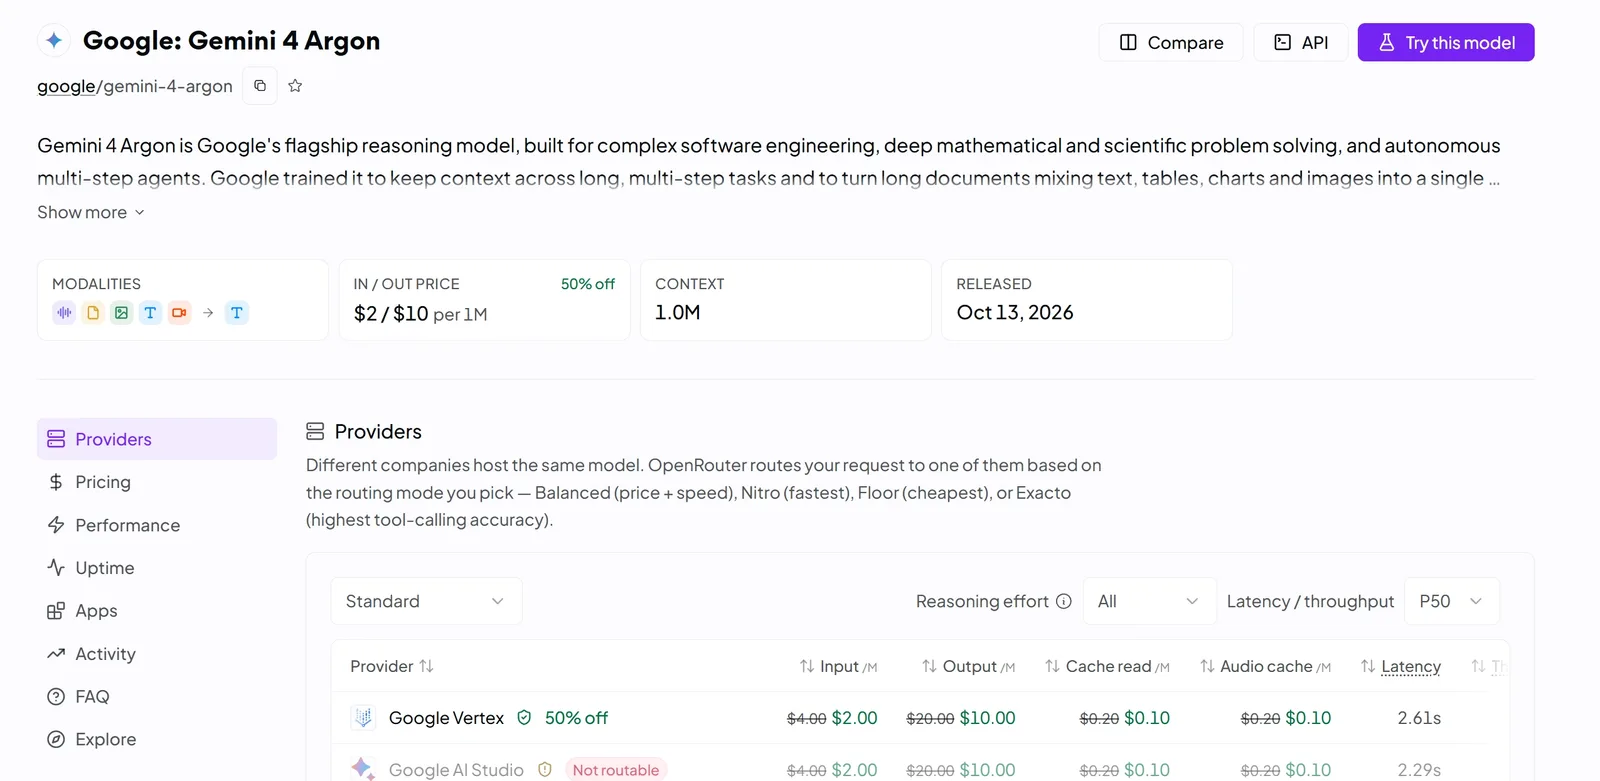This screenshot has height=781, width=1600.
Task: Open Apps section in sidebar
Action: (157, 611)
